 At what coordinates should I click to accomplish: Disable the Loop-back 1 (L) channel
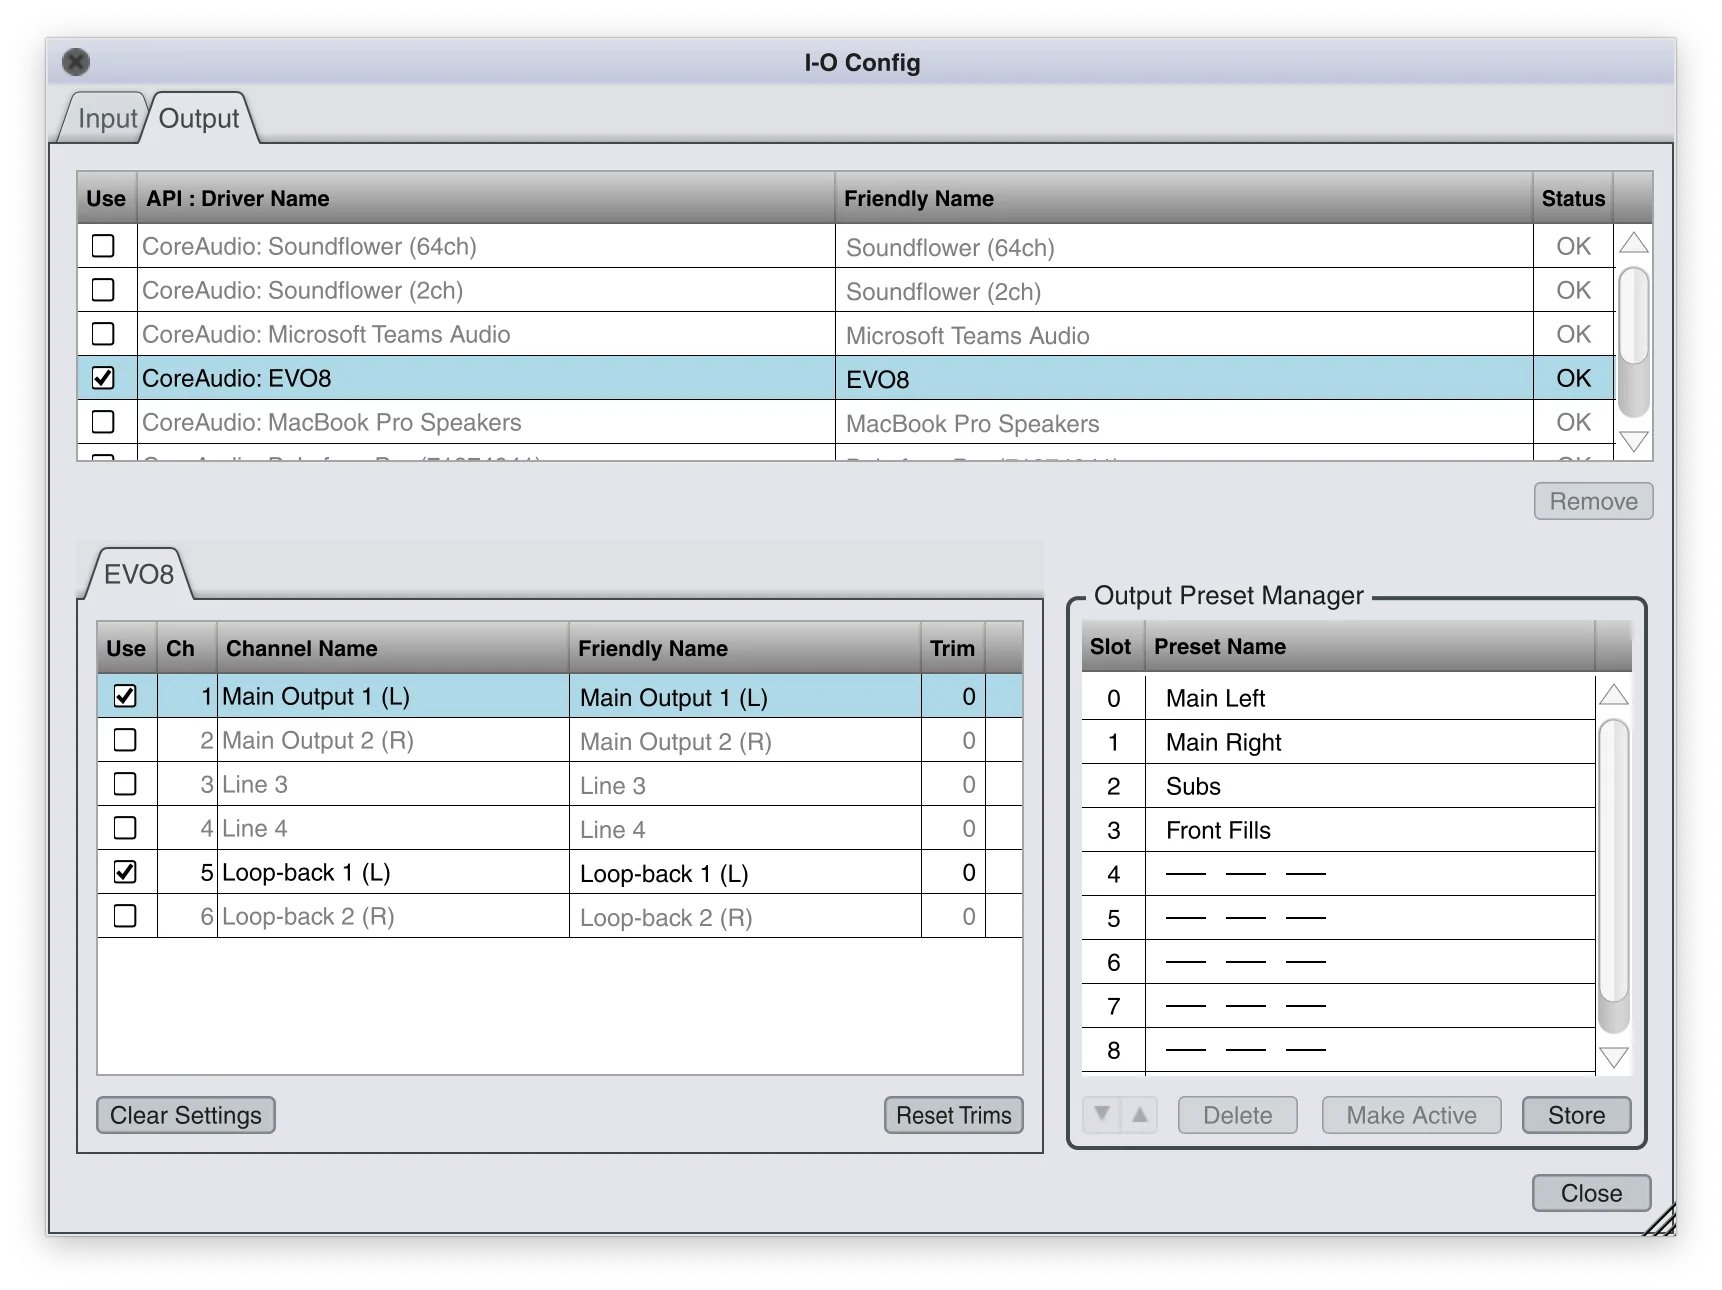click(x=125, y=871)
